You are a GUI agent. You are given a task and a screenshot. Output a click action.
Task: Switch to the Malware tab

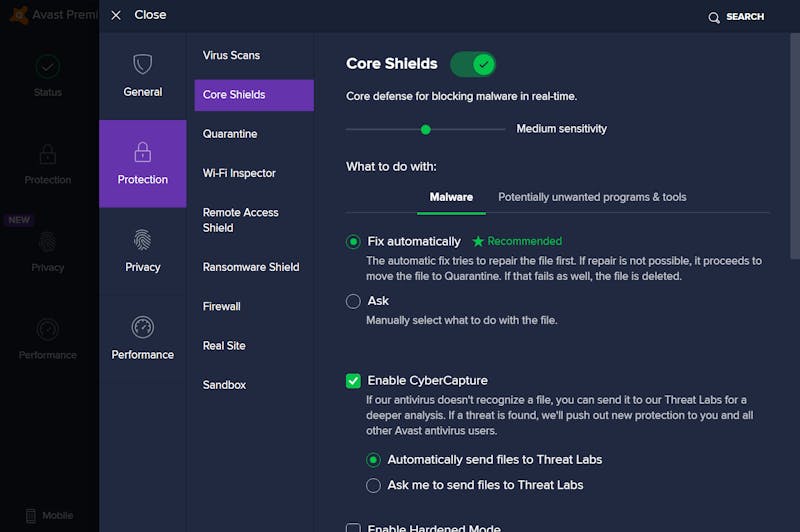tap(451, 197)
